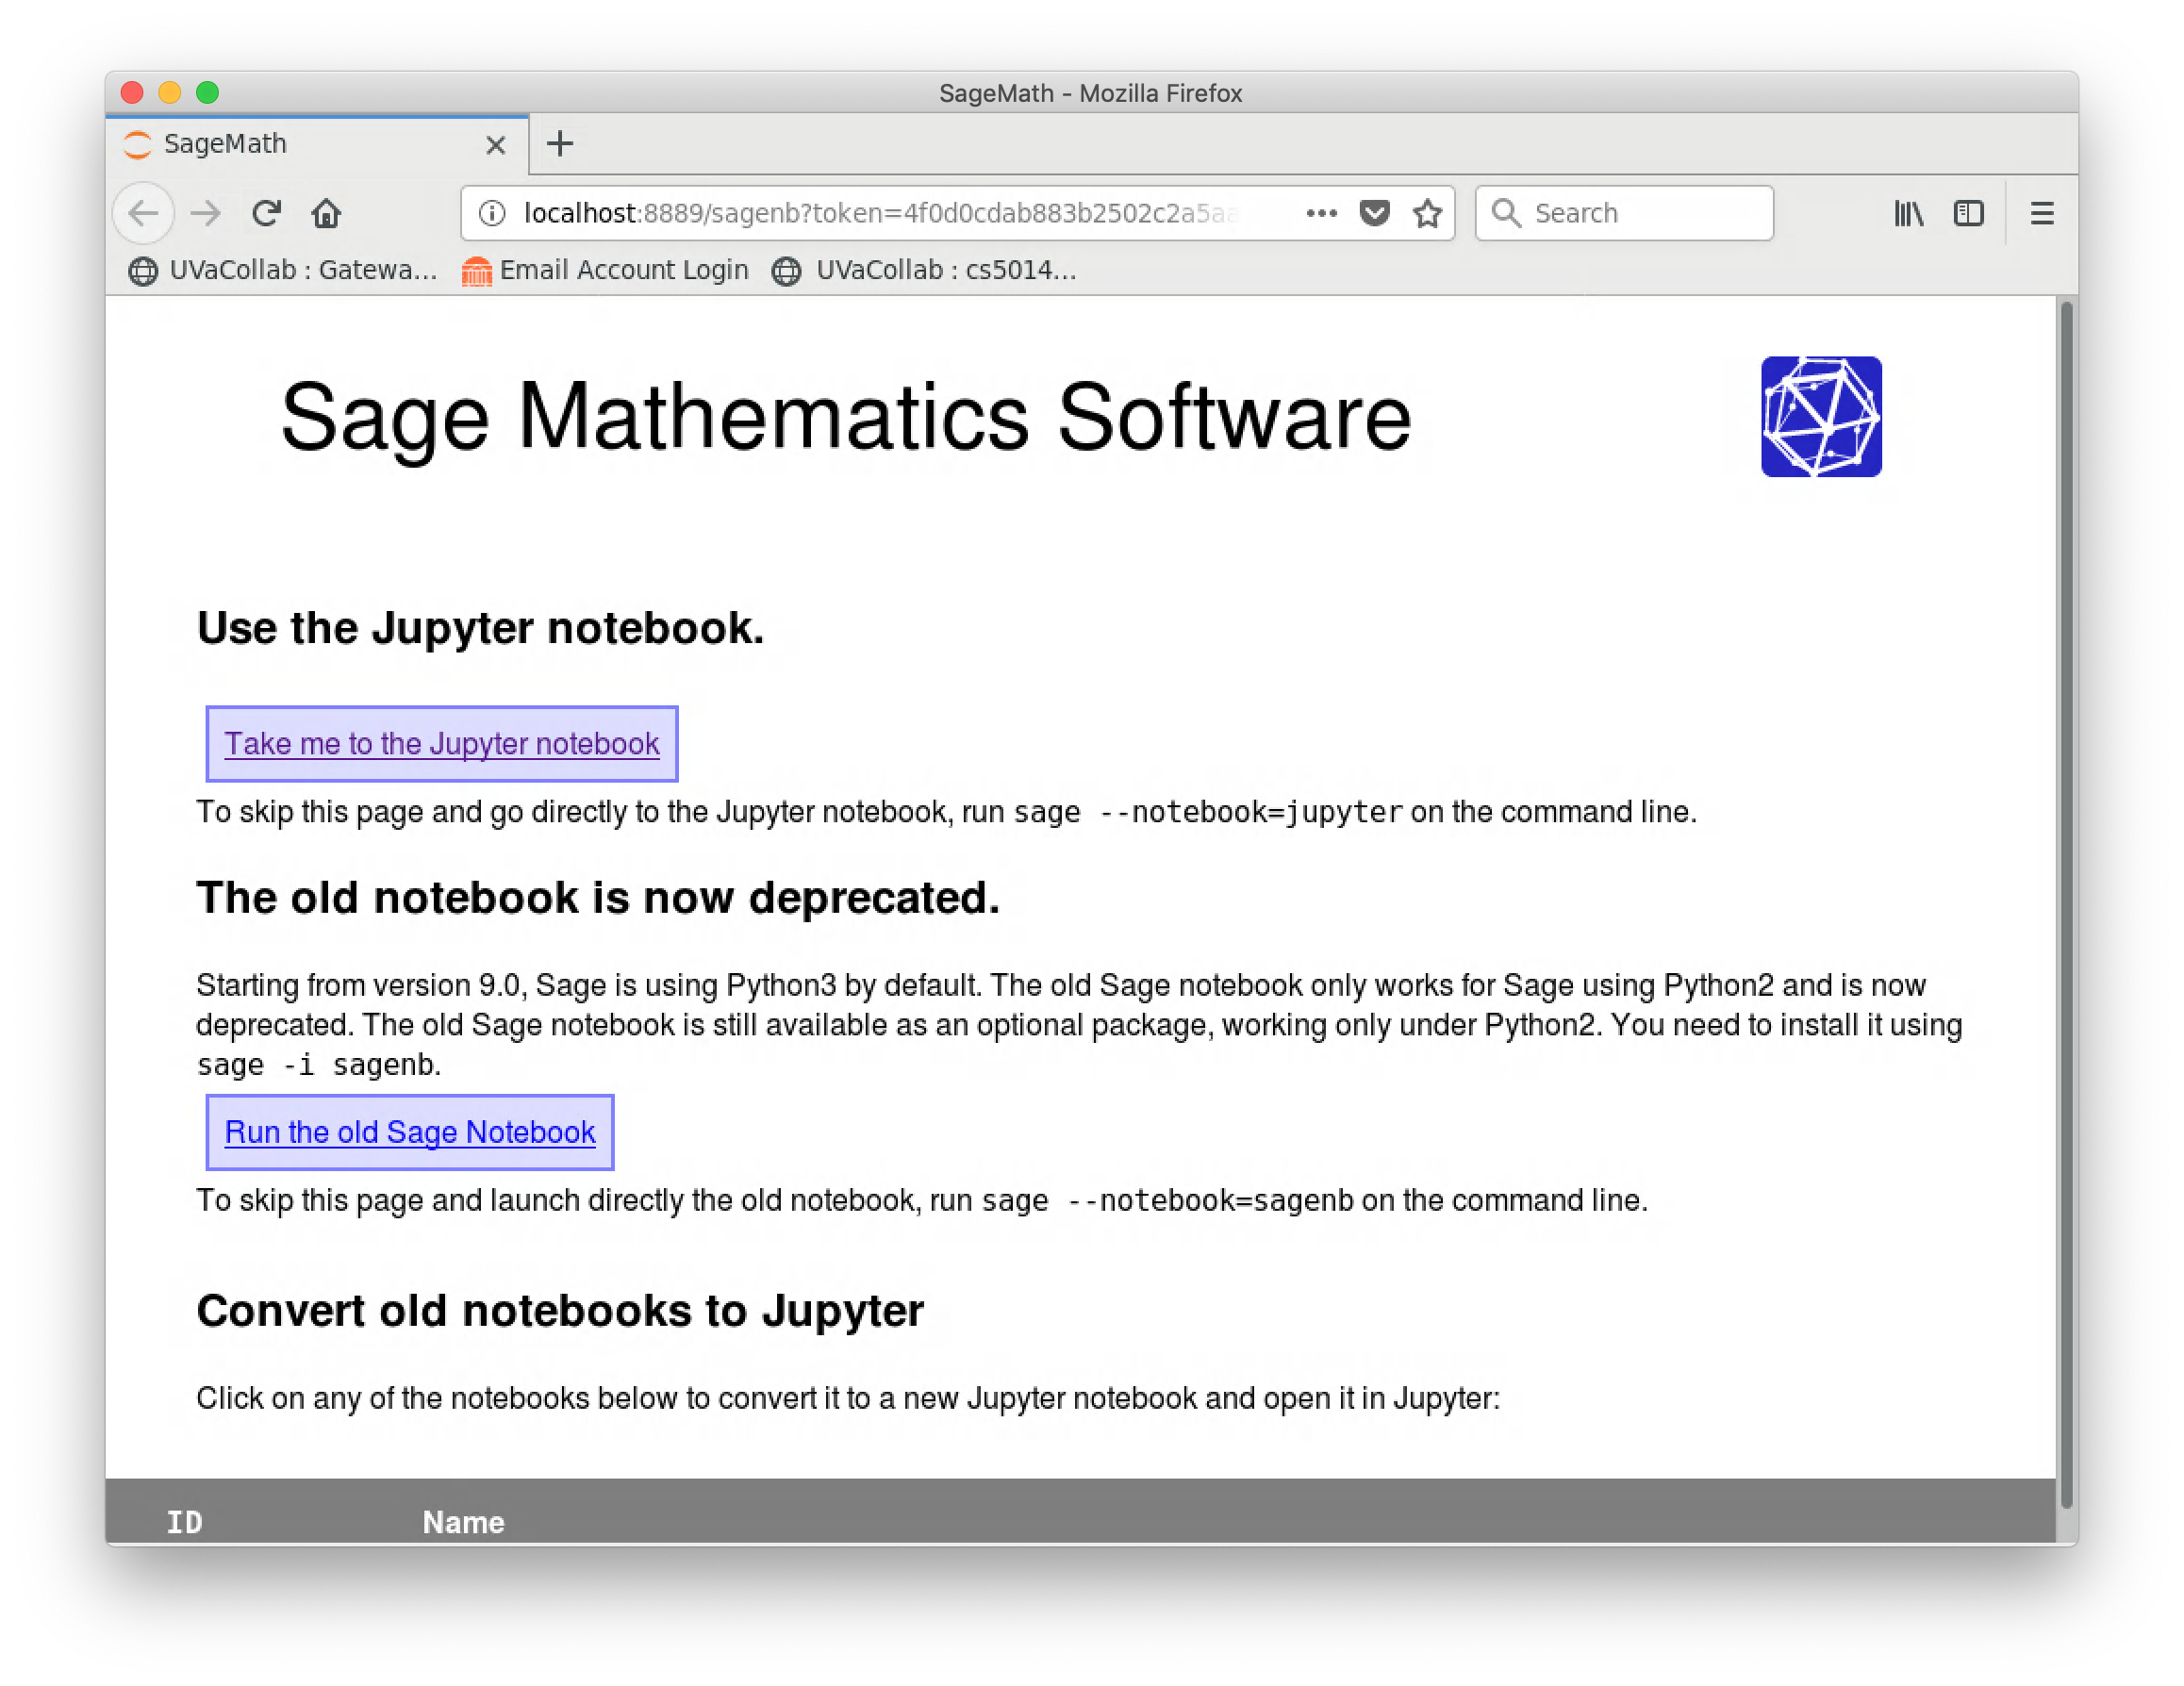This screenshot has height=1686, width=2184.
Task: Go to the Firefox home page
Action: tap(326, 213)
